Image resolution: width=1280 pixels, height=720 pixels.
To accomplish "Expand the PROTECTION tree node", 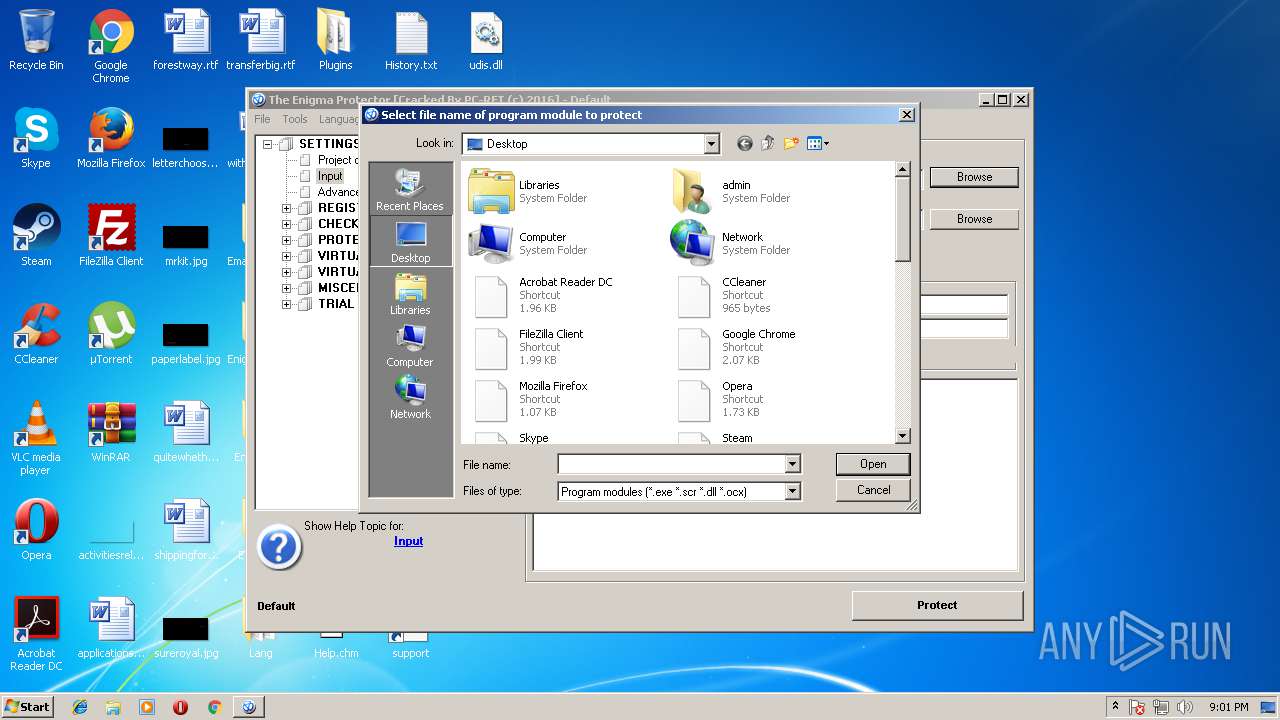I will [286, 240].
